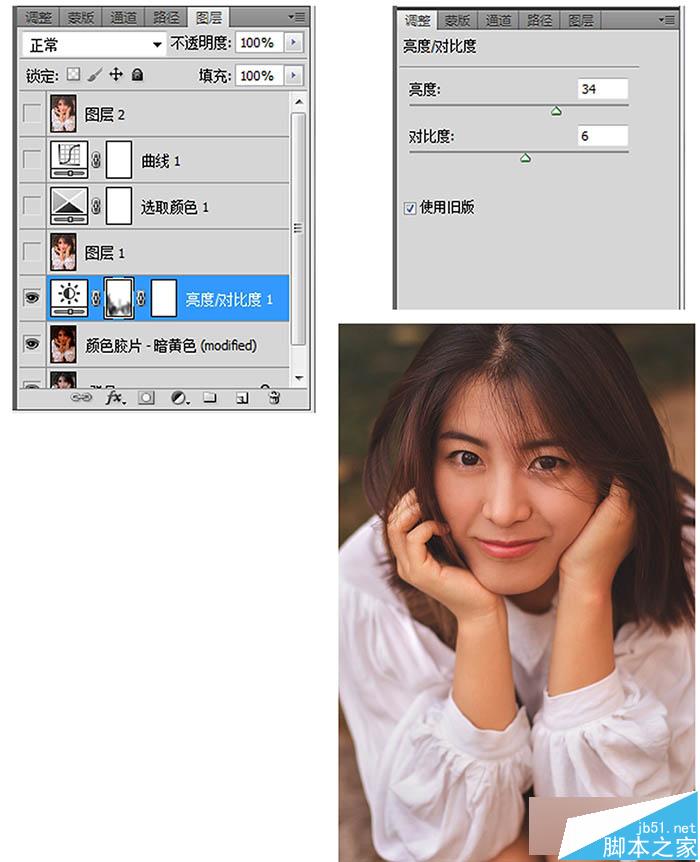
Task: Hide the 亮度/对比度 1 layer
Action: coord(32,298)
